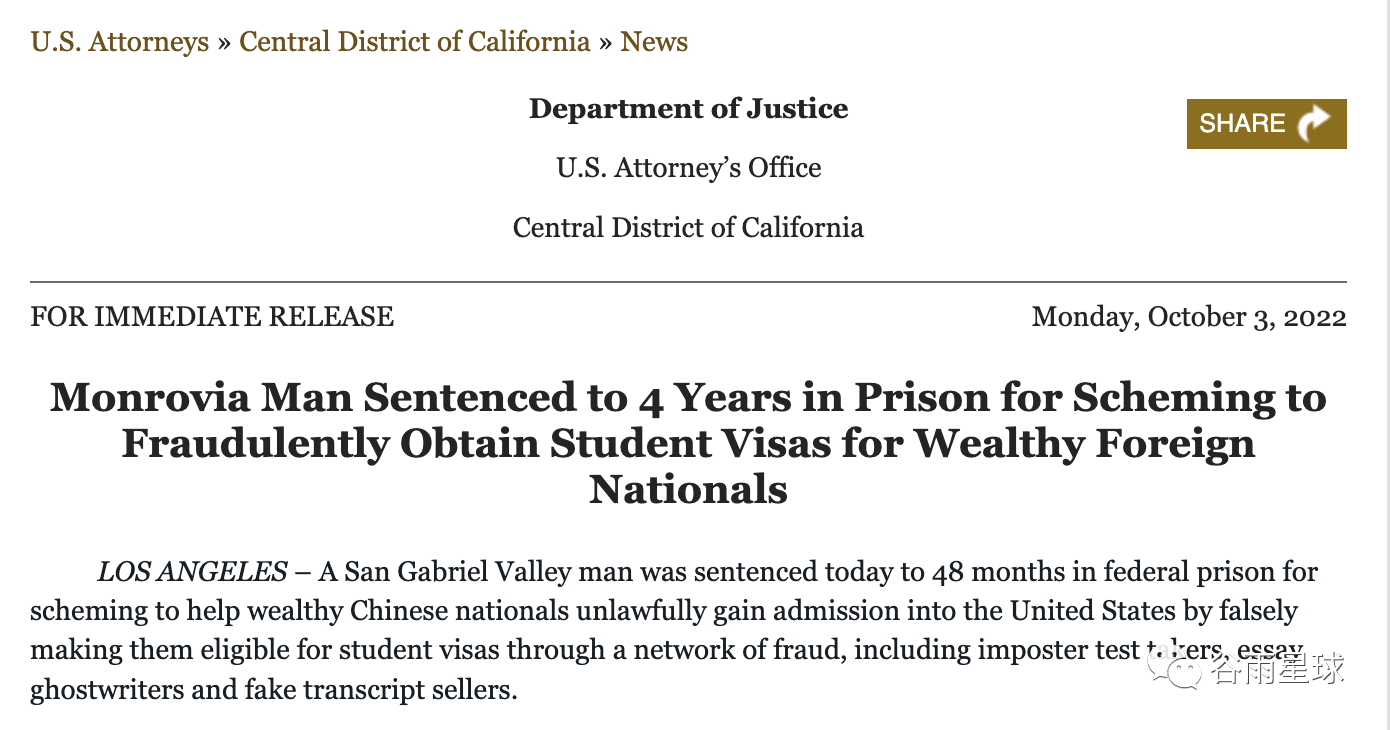This screenshot has height=730, width=1390.
Task: Click the centered Central District of California subheading
Action: tap(688, 227)
